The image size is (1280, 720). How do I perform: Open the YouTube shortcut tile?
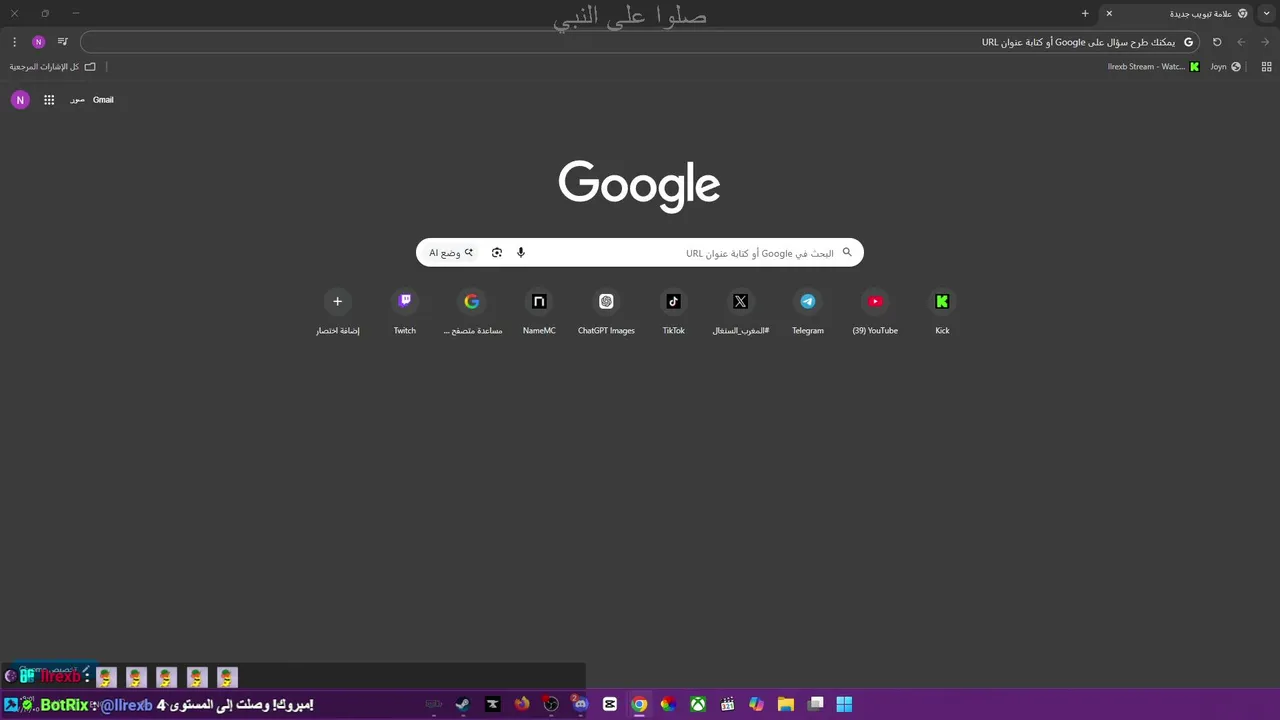875,312
